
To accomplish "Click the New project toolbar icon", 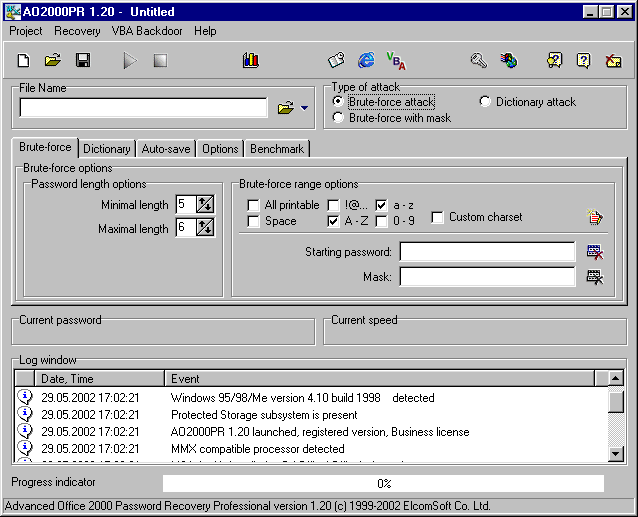I will (24, 61).
